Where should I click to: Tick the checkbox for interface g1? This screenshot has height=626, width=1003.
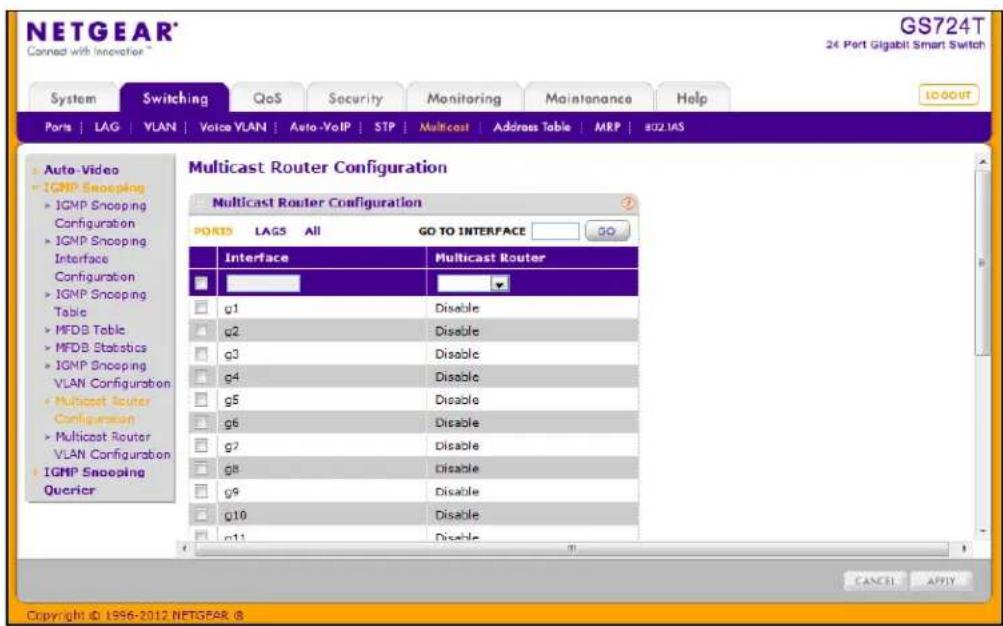201,308
